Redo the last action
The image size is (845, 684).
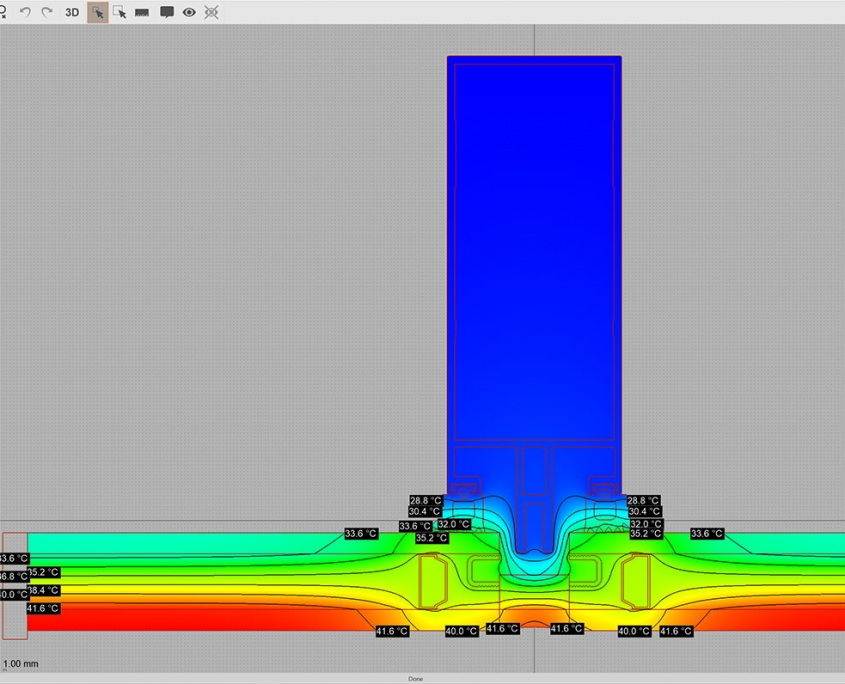47,12
